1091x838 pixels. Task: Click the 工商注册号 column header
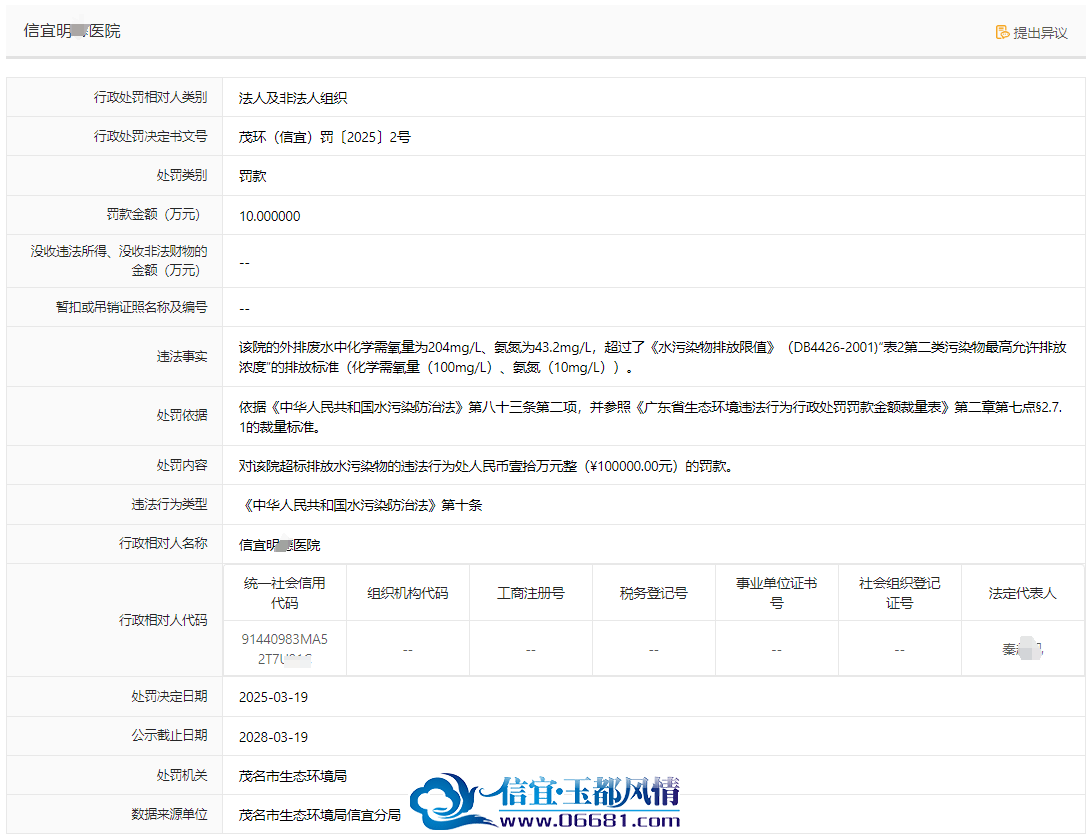(x=531, y=593)
